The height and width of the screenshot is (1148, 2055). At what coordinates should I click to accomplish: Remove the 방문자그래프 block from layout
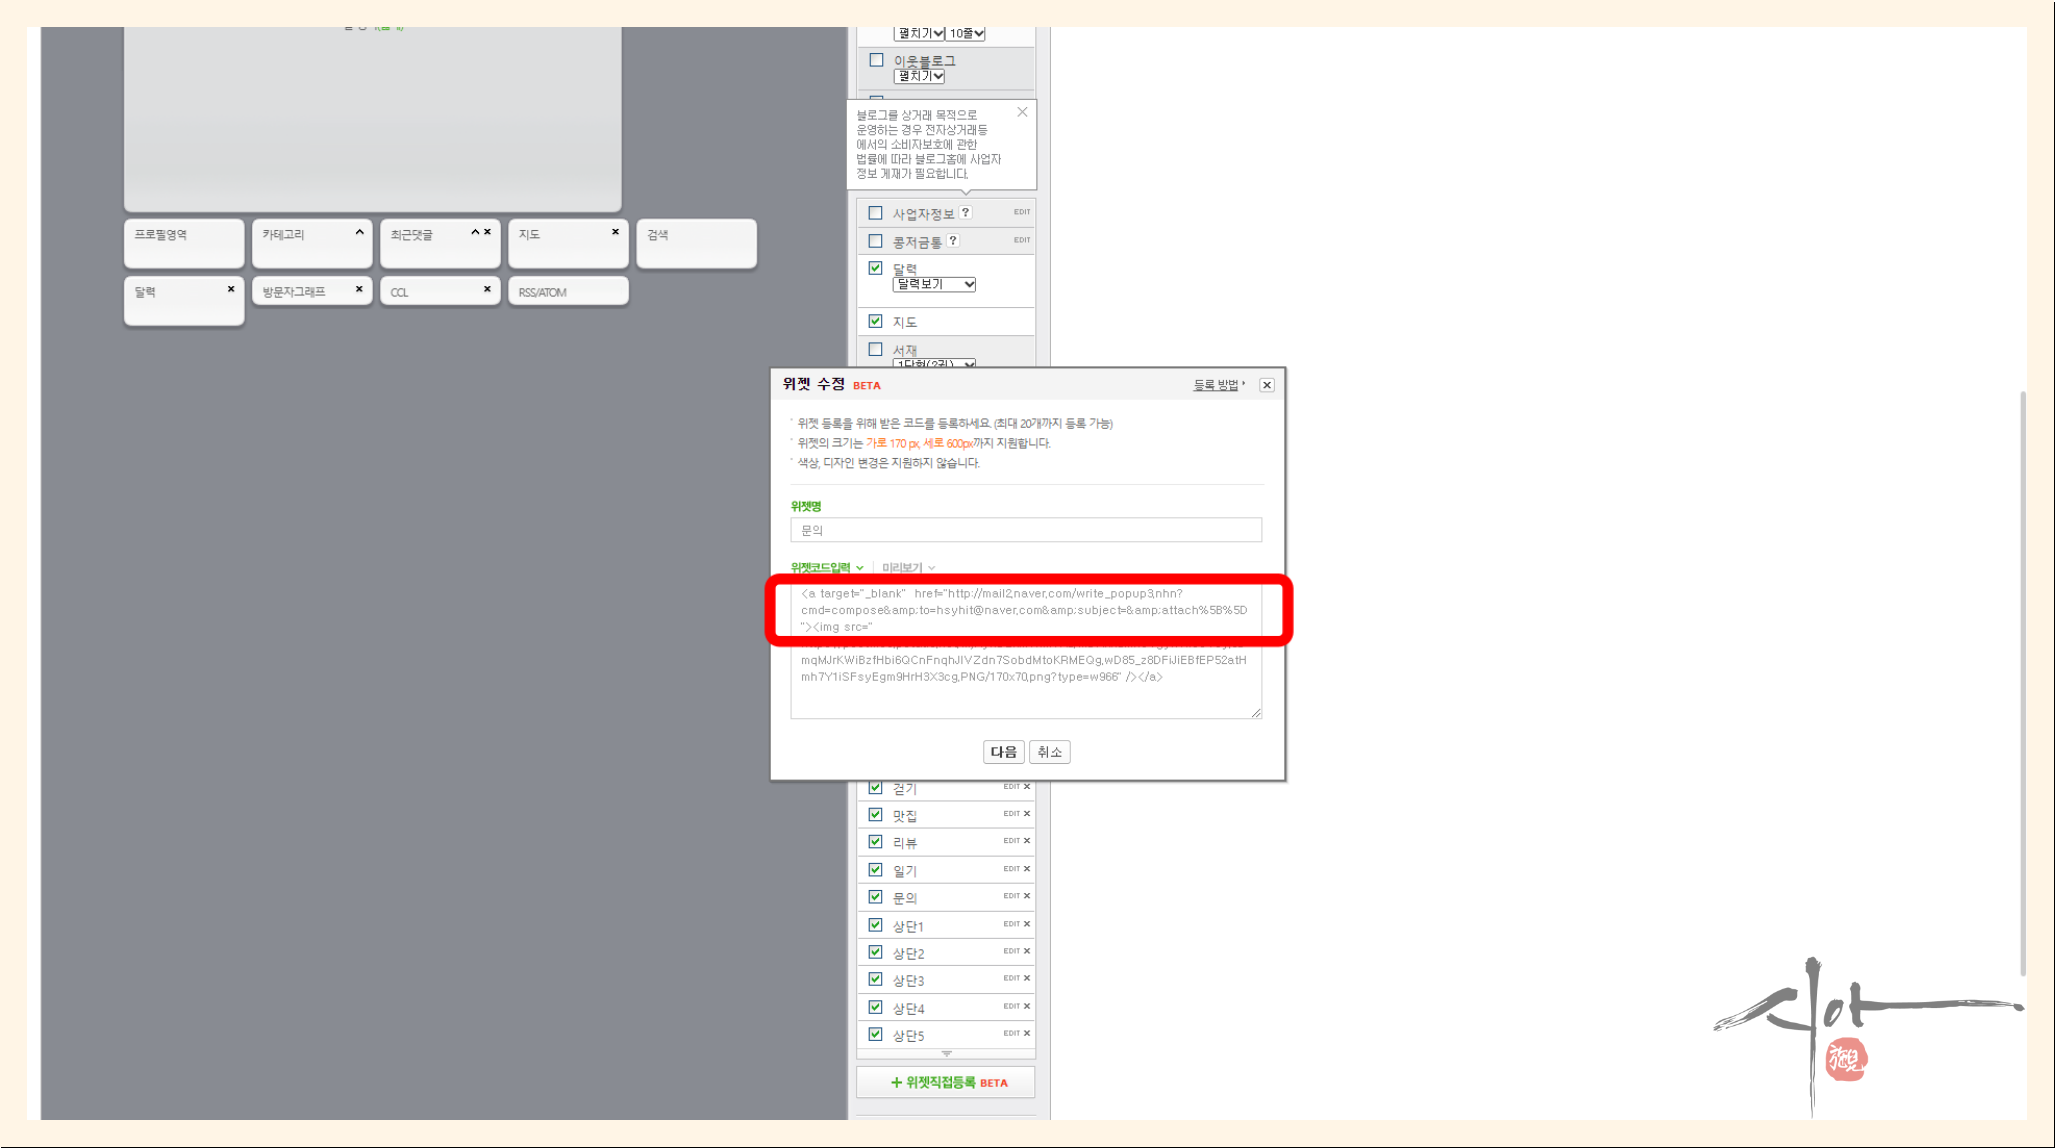[359, 289]
